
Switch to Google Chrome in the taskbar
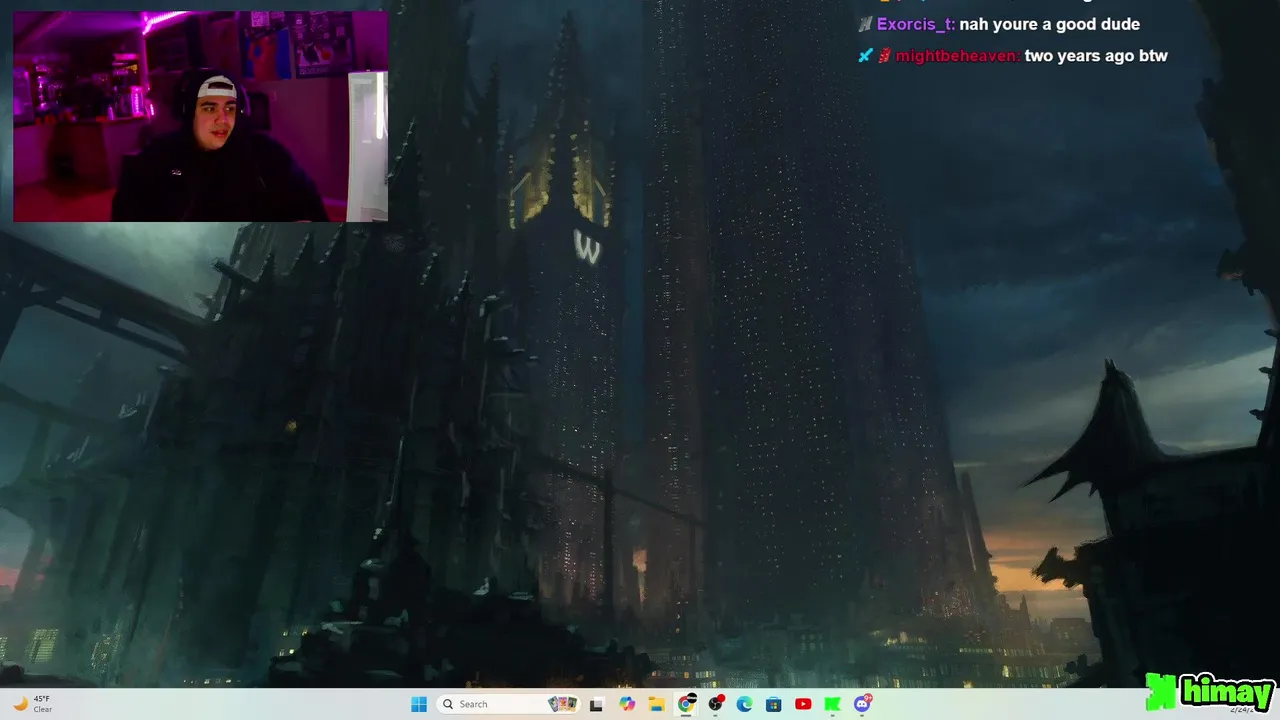coord(686,704)
